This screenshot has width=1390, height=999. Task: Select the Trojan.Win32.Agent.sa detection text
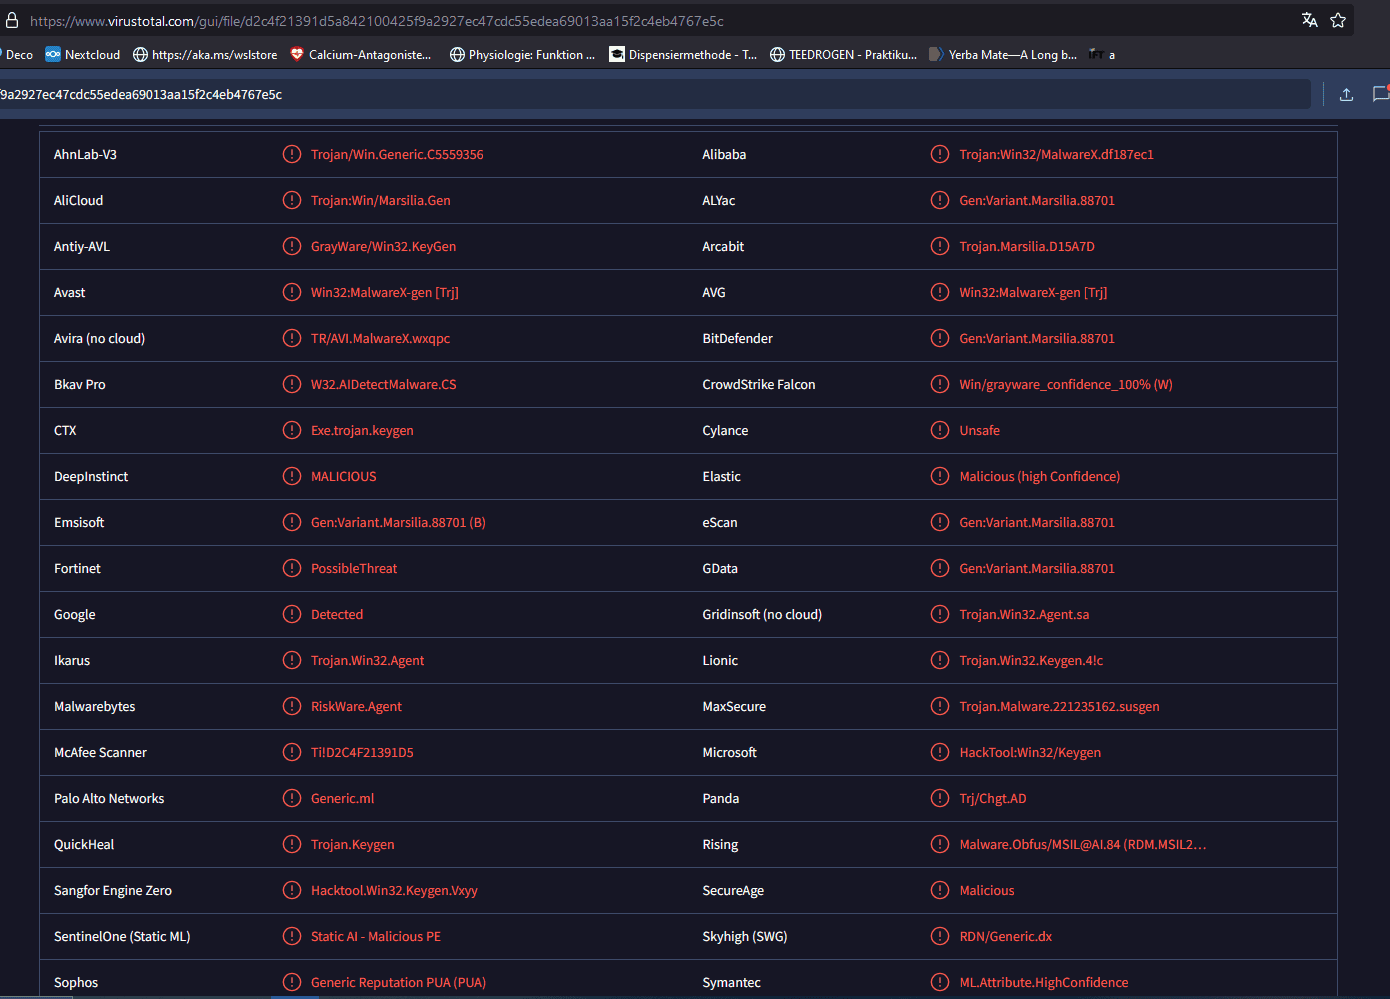coord(1024,614)
